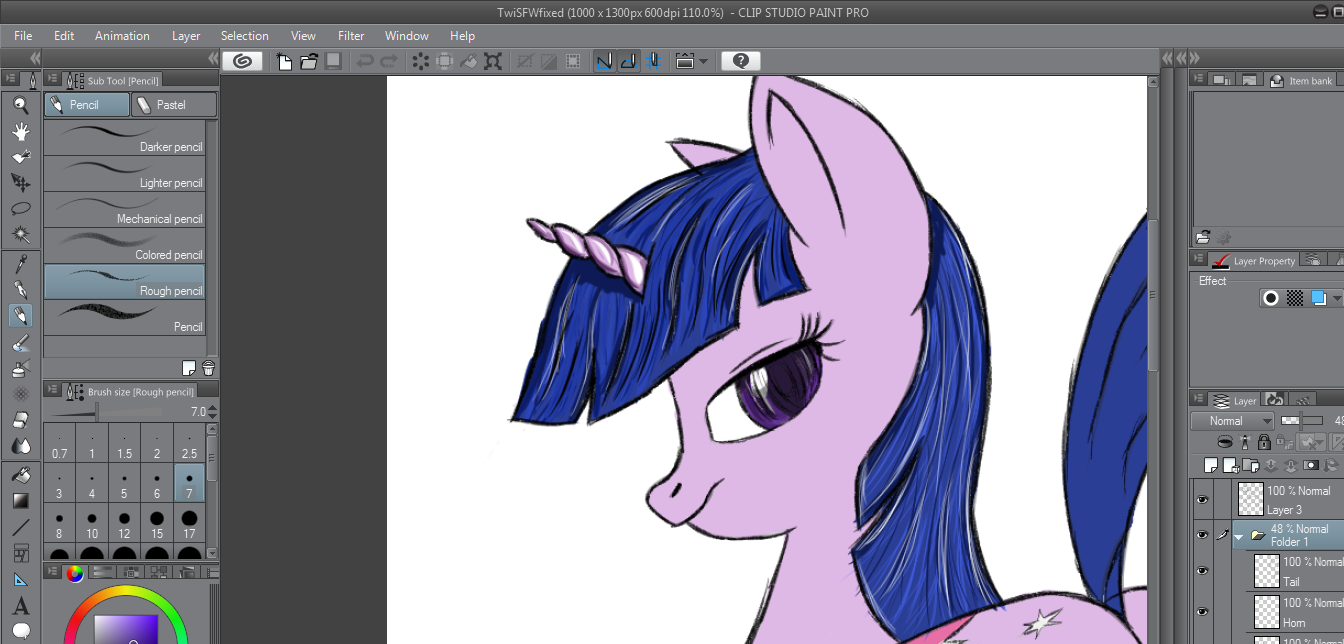
Task: Choose the Lighter pencil brush
Action: pos(124,174)
